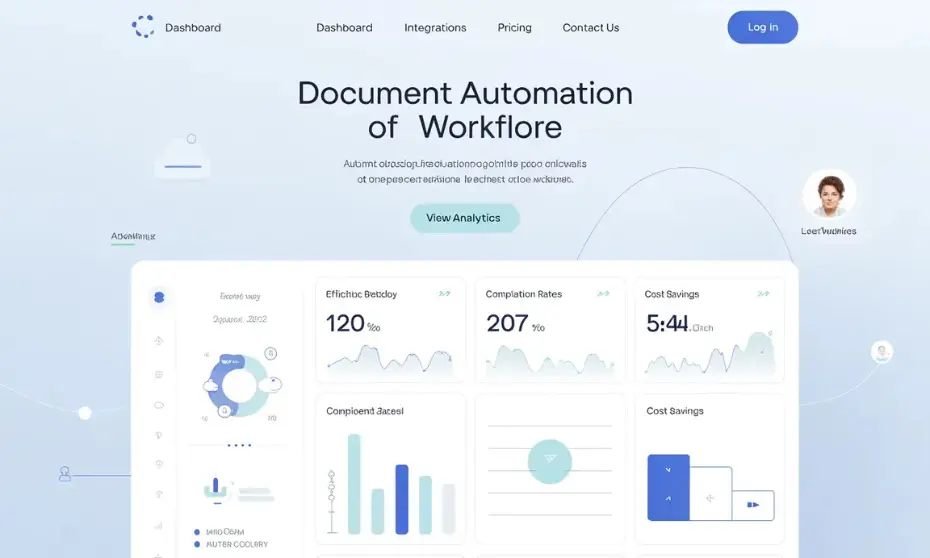
Task: Open the 120% efficiency stat card
Action: 390,330
